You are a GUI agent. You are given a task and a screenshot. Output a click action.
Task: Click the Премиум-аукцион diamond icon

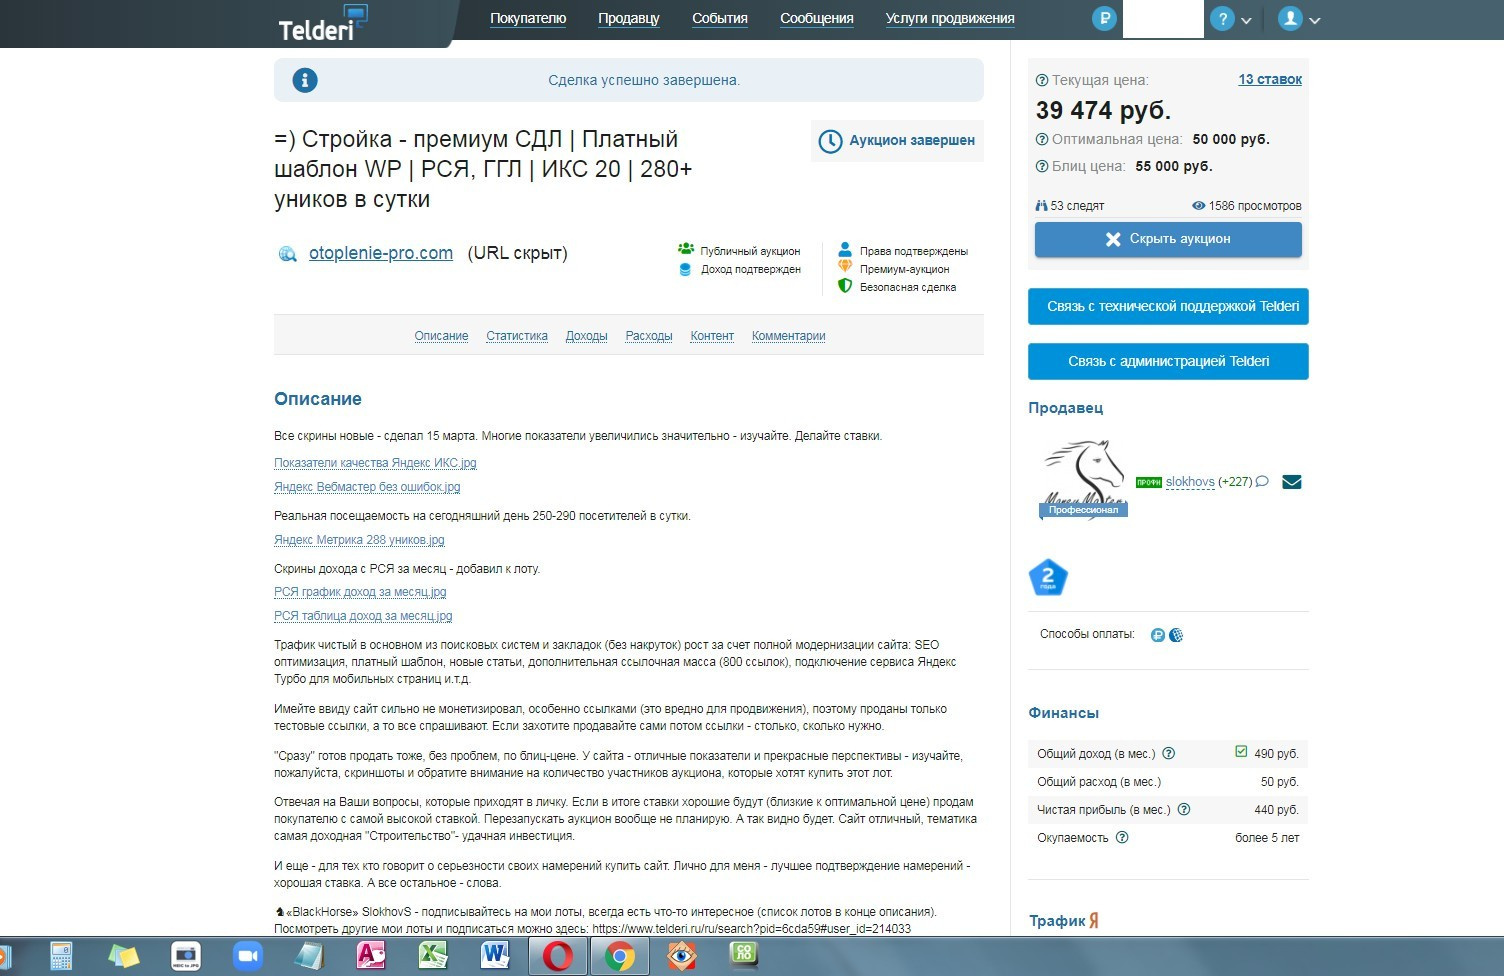[x=845, y=267]
